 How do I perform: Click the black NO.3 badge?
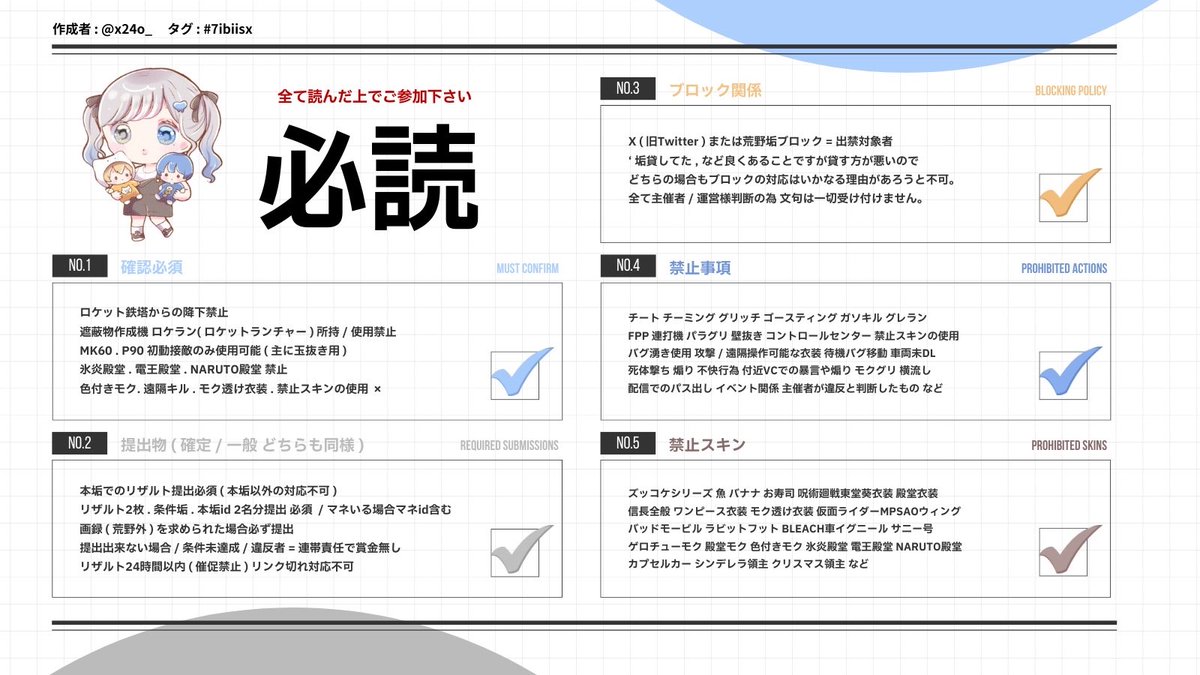click(x=628, y=89)
